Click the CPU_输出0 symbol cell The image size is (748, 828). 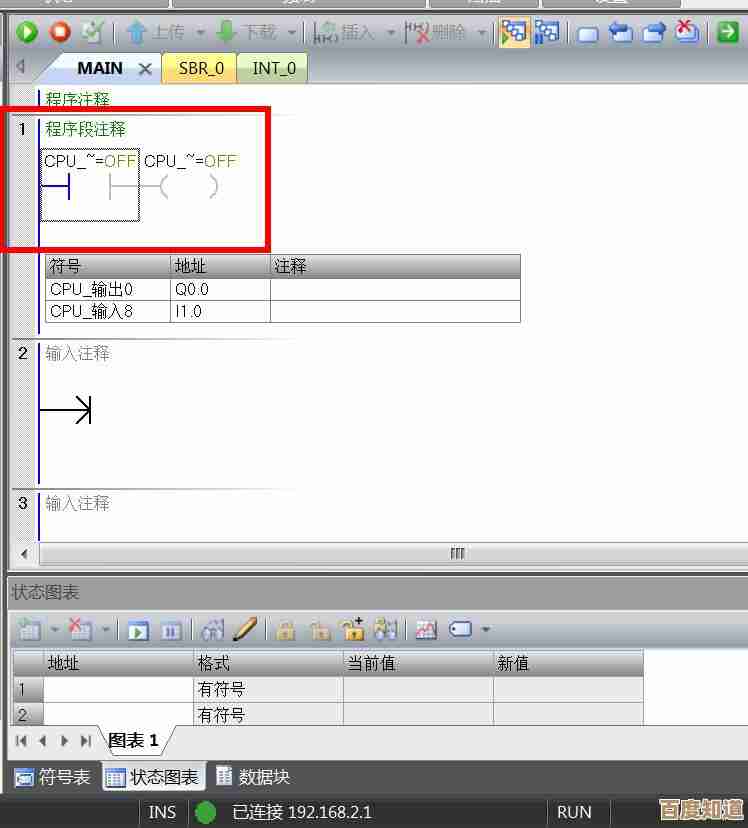108,289
